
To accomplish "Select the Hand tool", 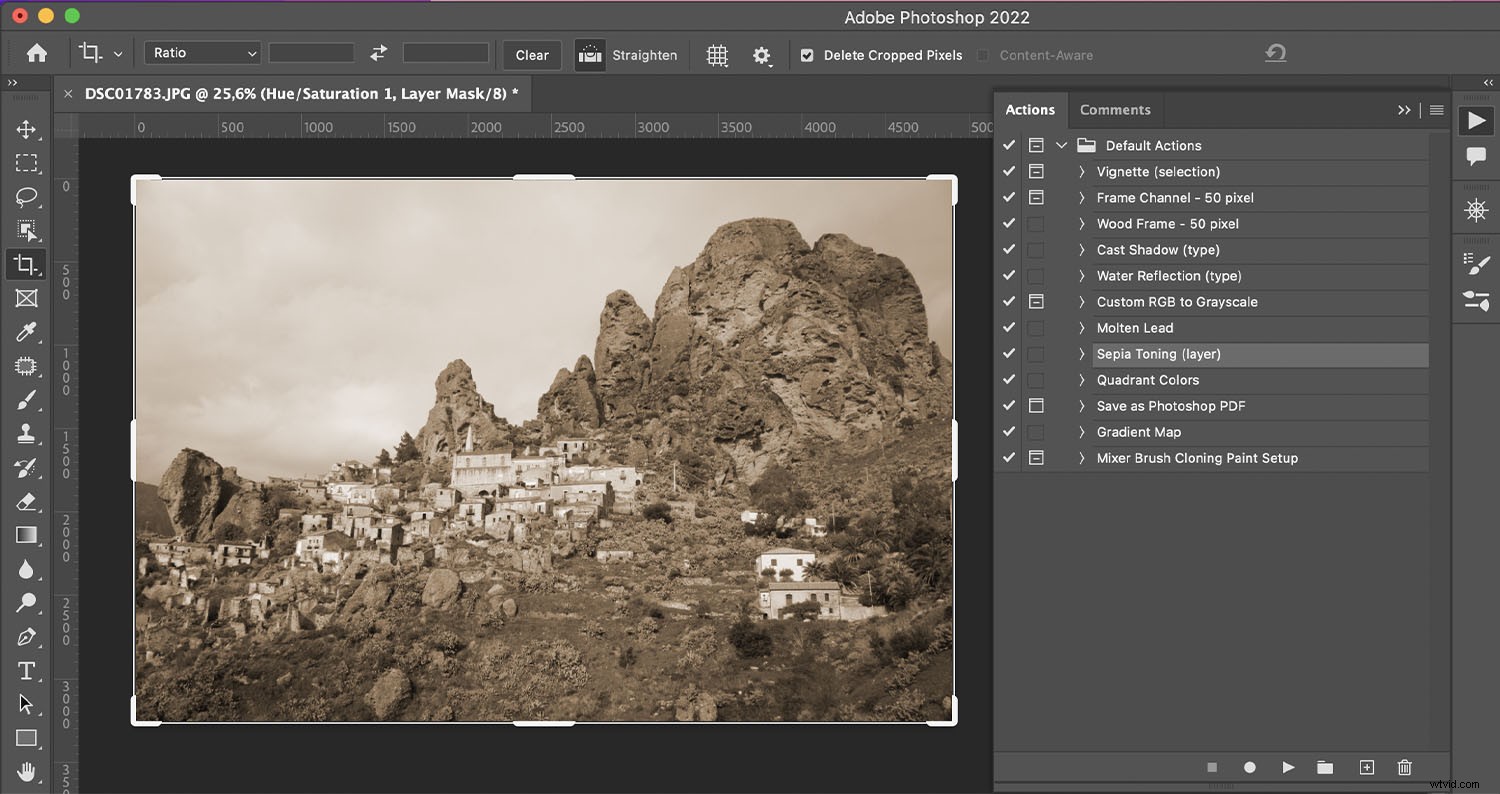I will (27, 772).
